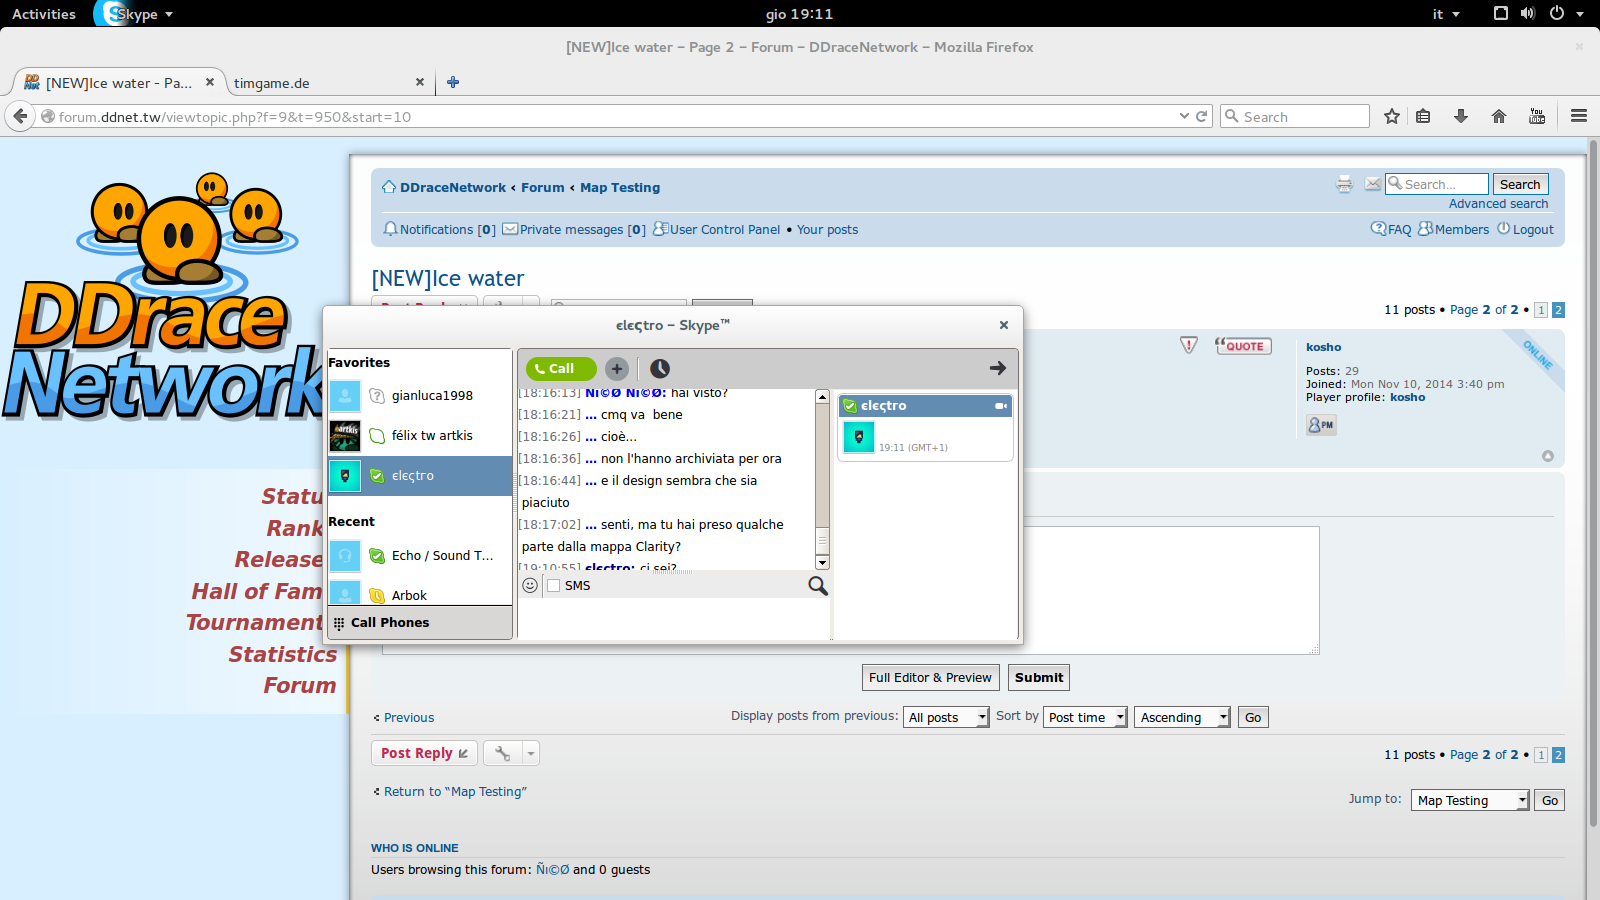This screenshot has width=1600, height=900.
Task: Expand the All posts dropdown
Action: (x=946, y=717)
